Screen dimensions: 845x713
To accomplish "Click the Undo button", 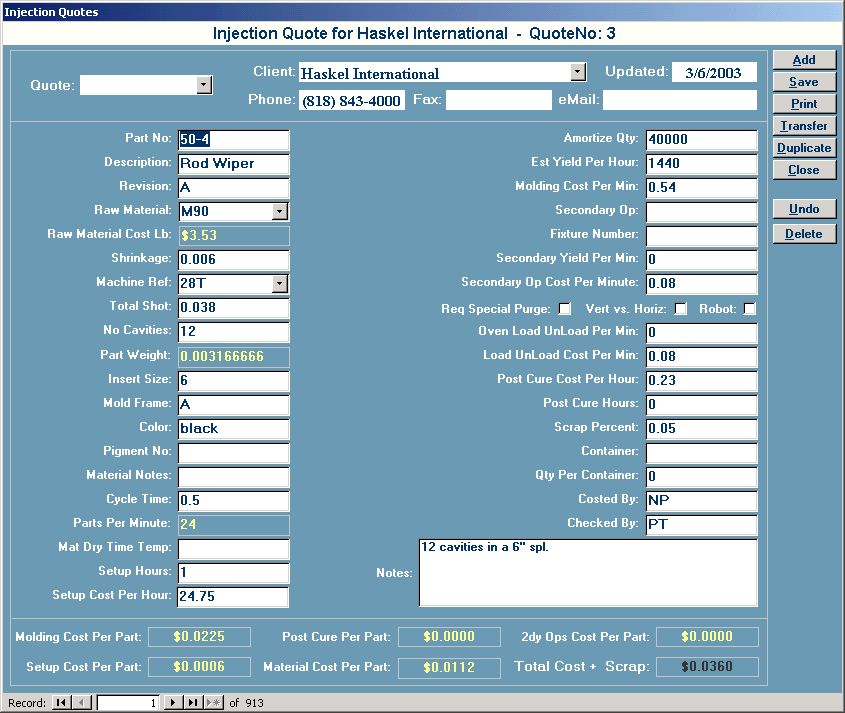I will tap(804, 209).
